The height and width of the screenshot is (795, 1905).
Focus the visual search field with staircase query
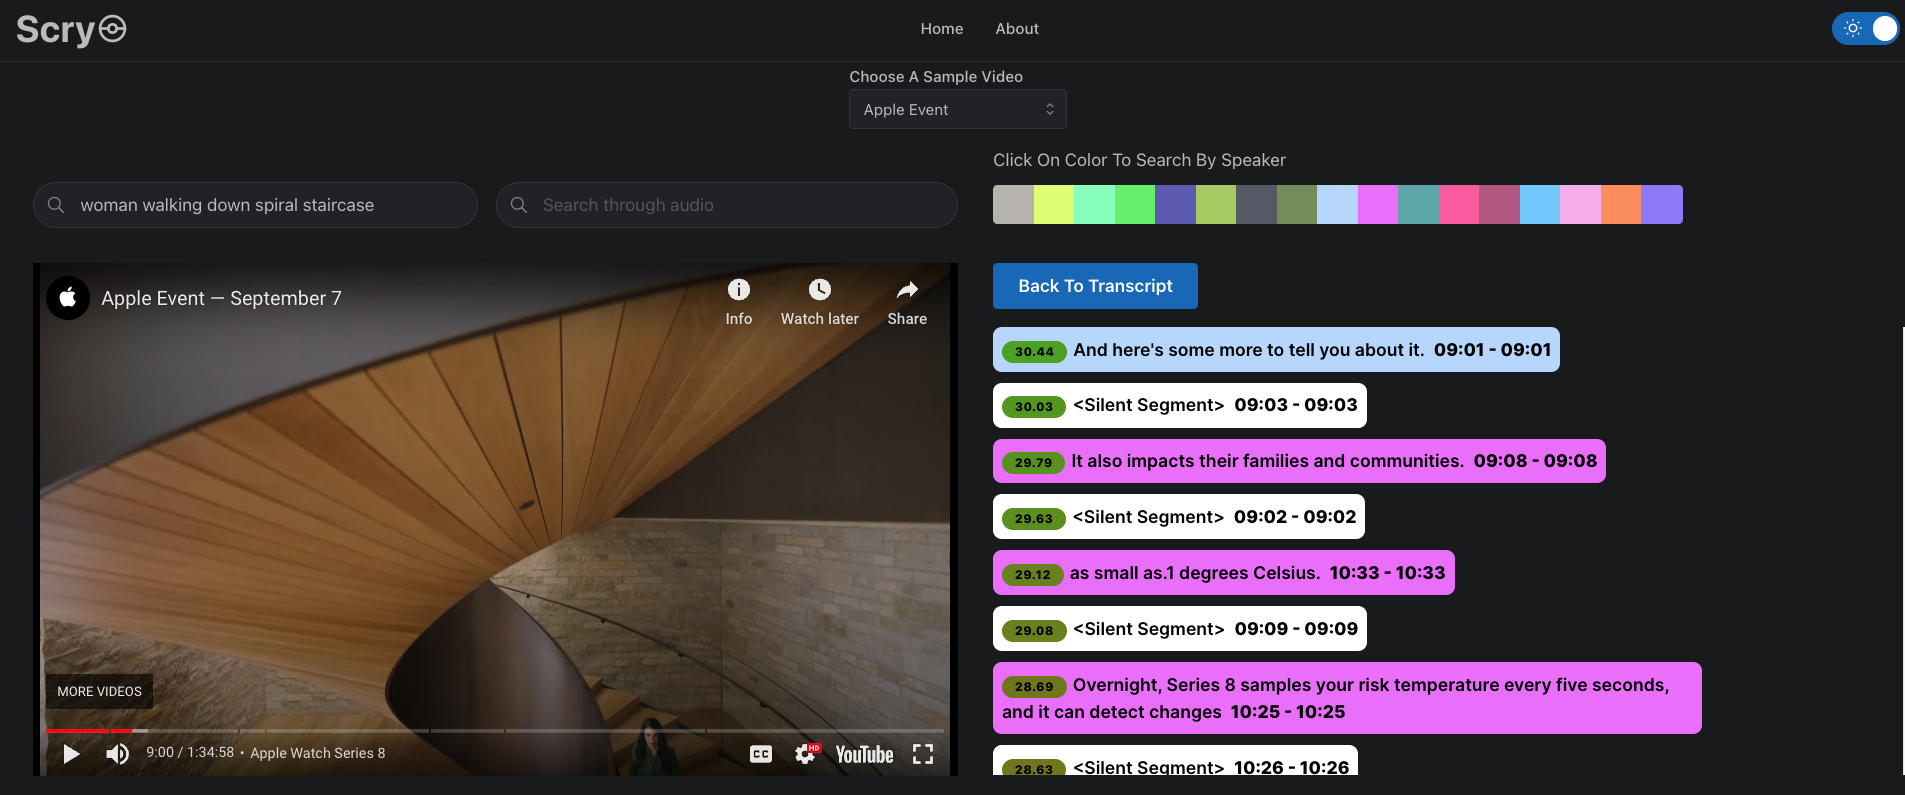coord(255,205)
